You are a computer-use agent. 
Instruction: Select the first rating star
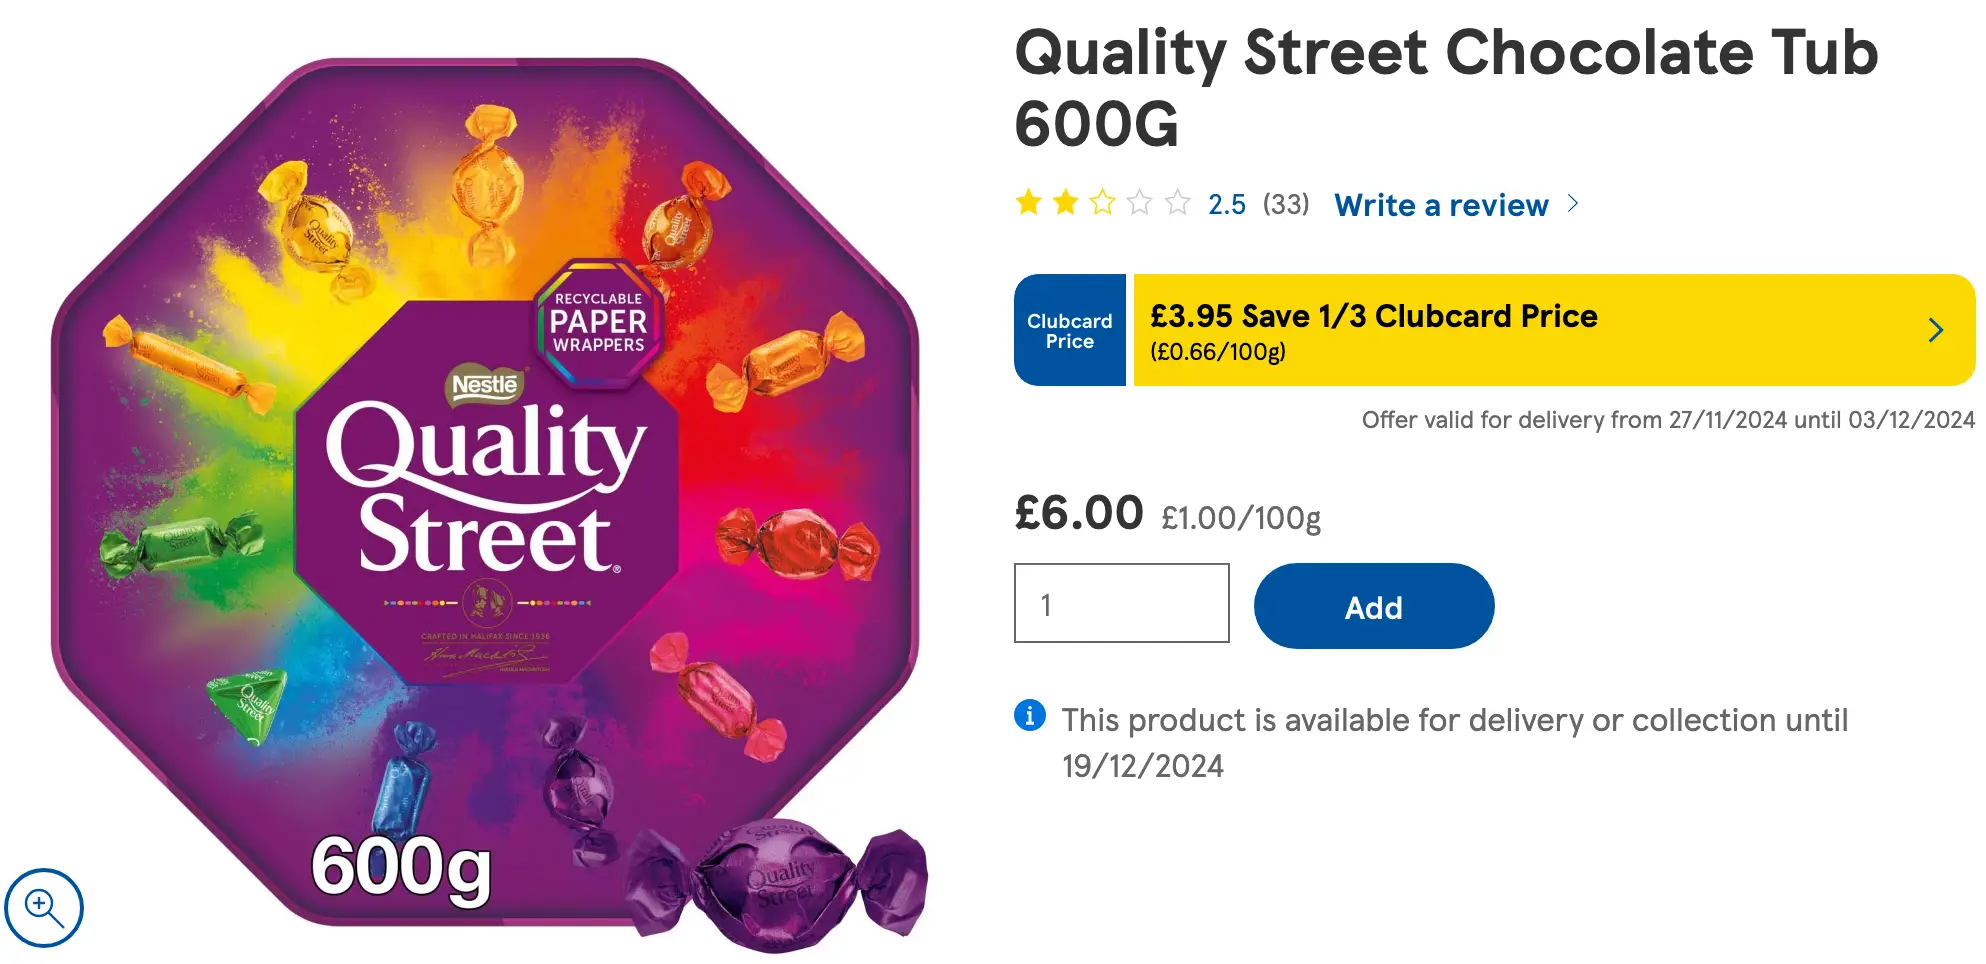coord(1031,203)
